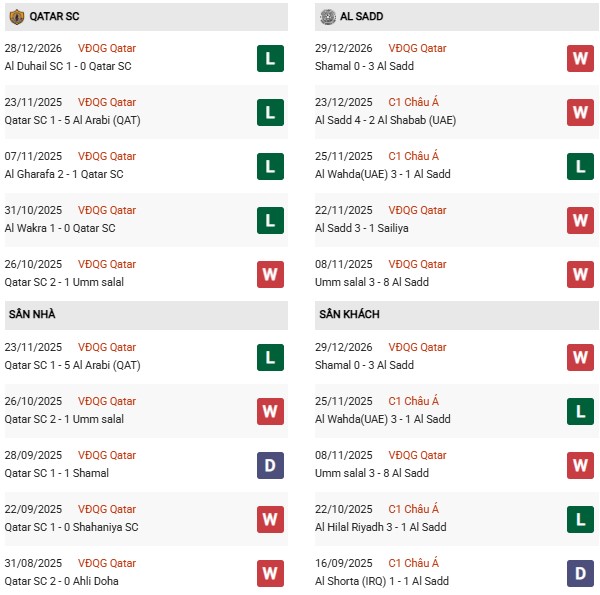Open Al Wakra 1 - 0 Qatar SC match
600x595 pixels.
60,228
